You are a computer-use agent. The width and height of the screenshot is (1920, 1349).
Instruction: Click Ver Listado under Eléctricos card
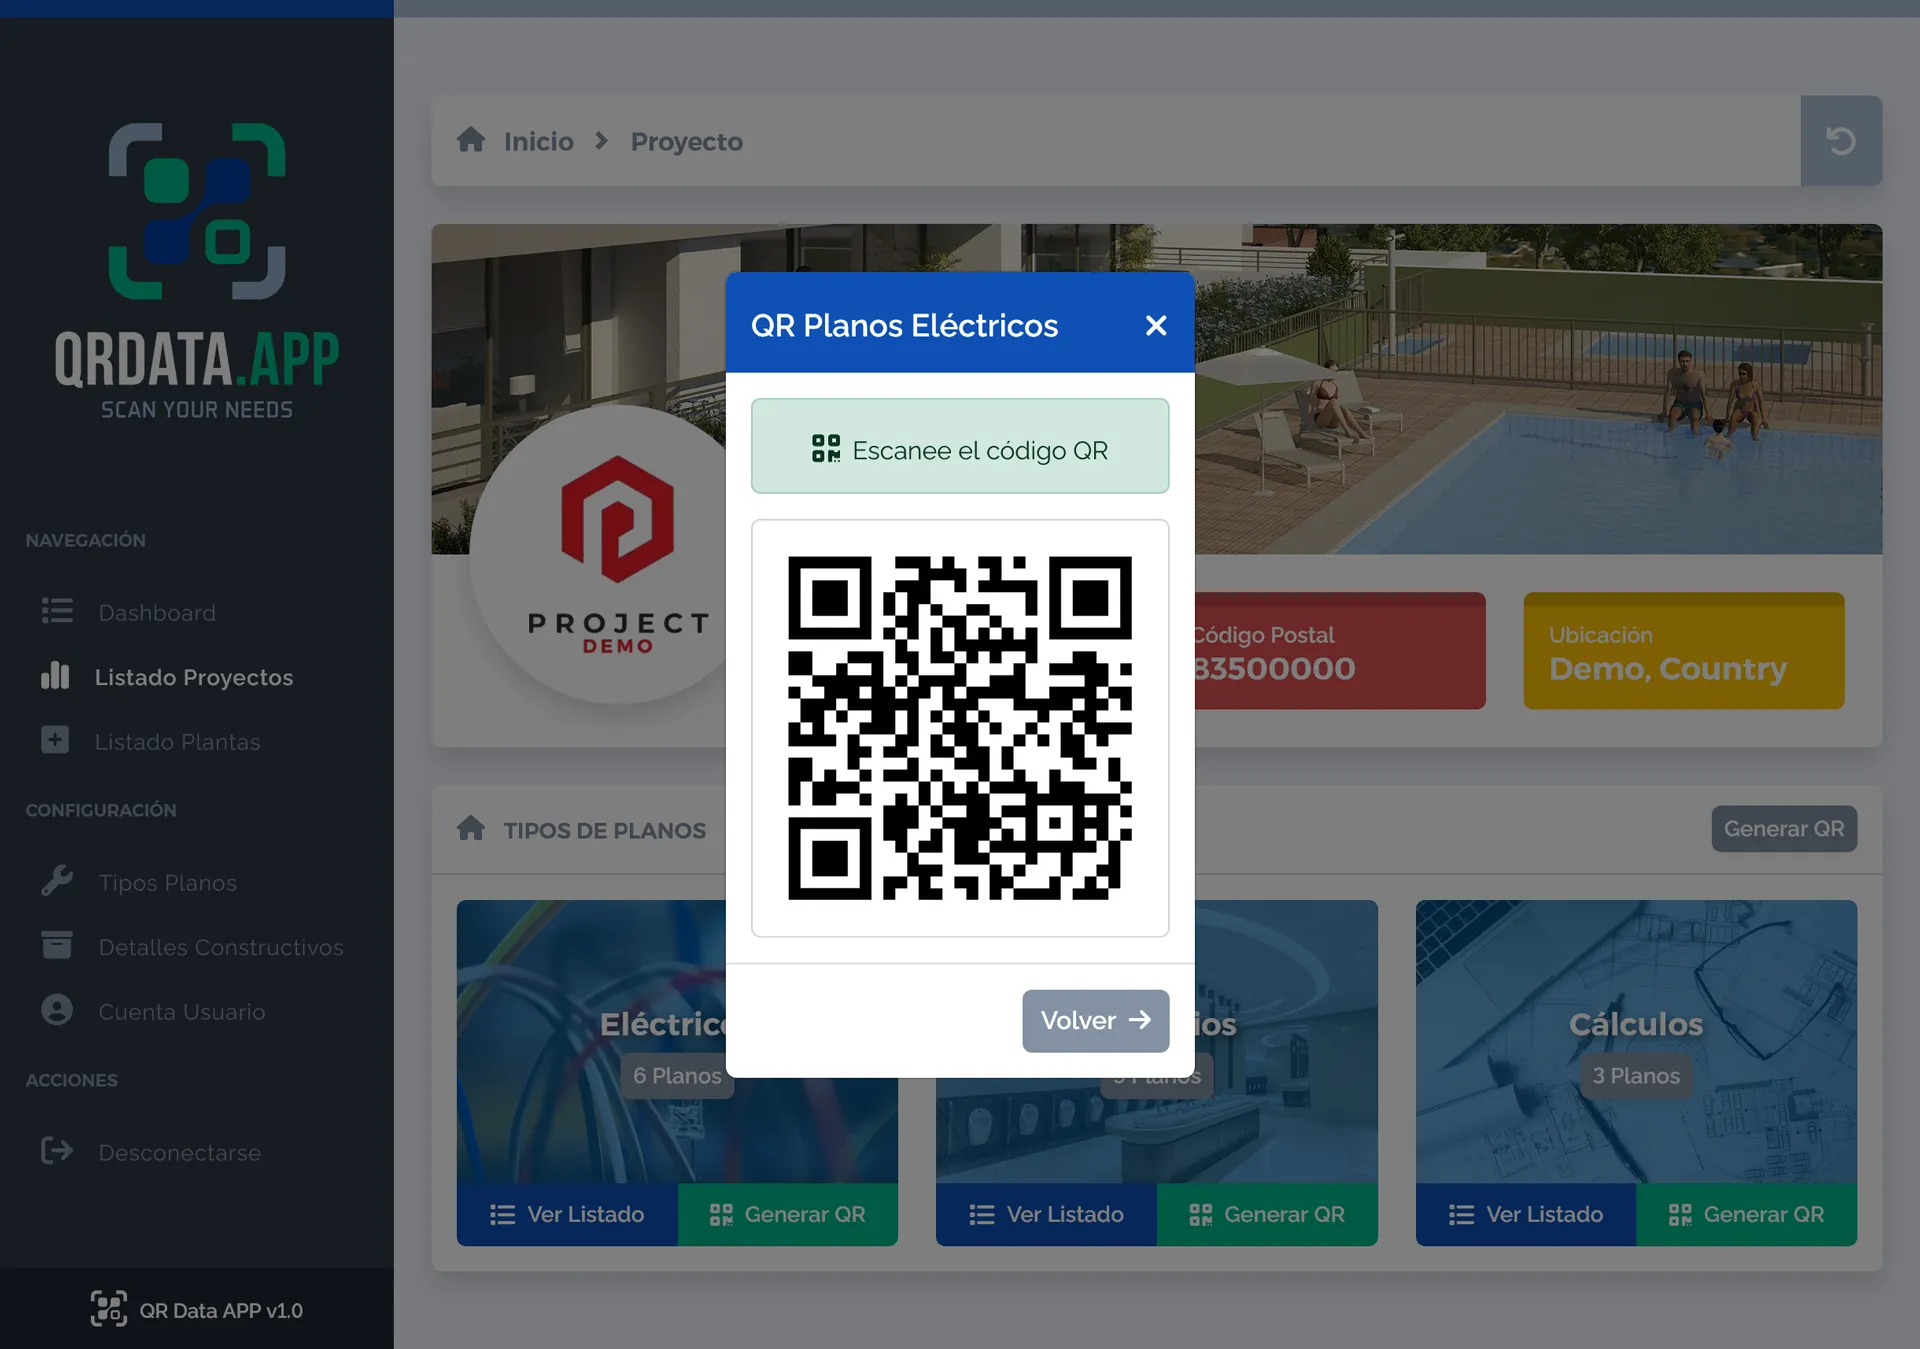(567, 1214)
